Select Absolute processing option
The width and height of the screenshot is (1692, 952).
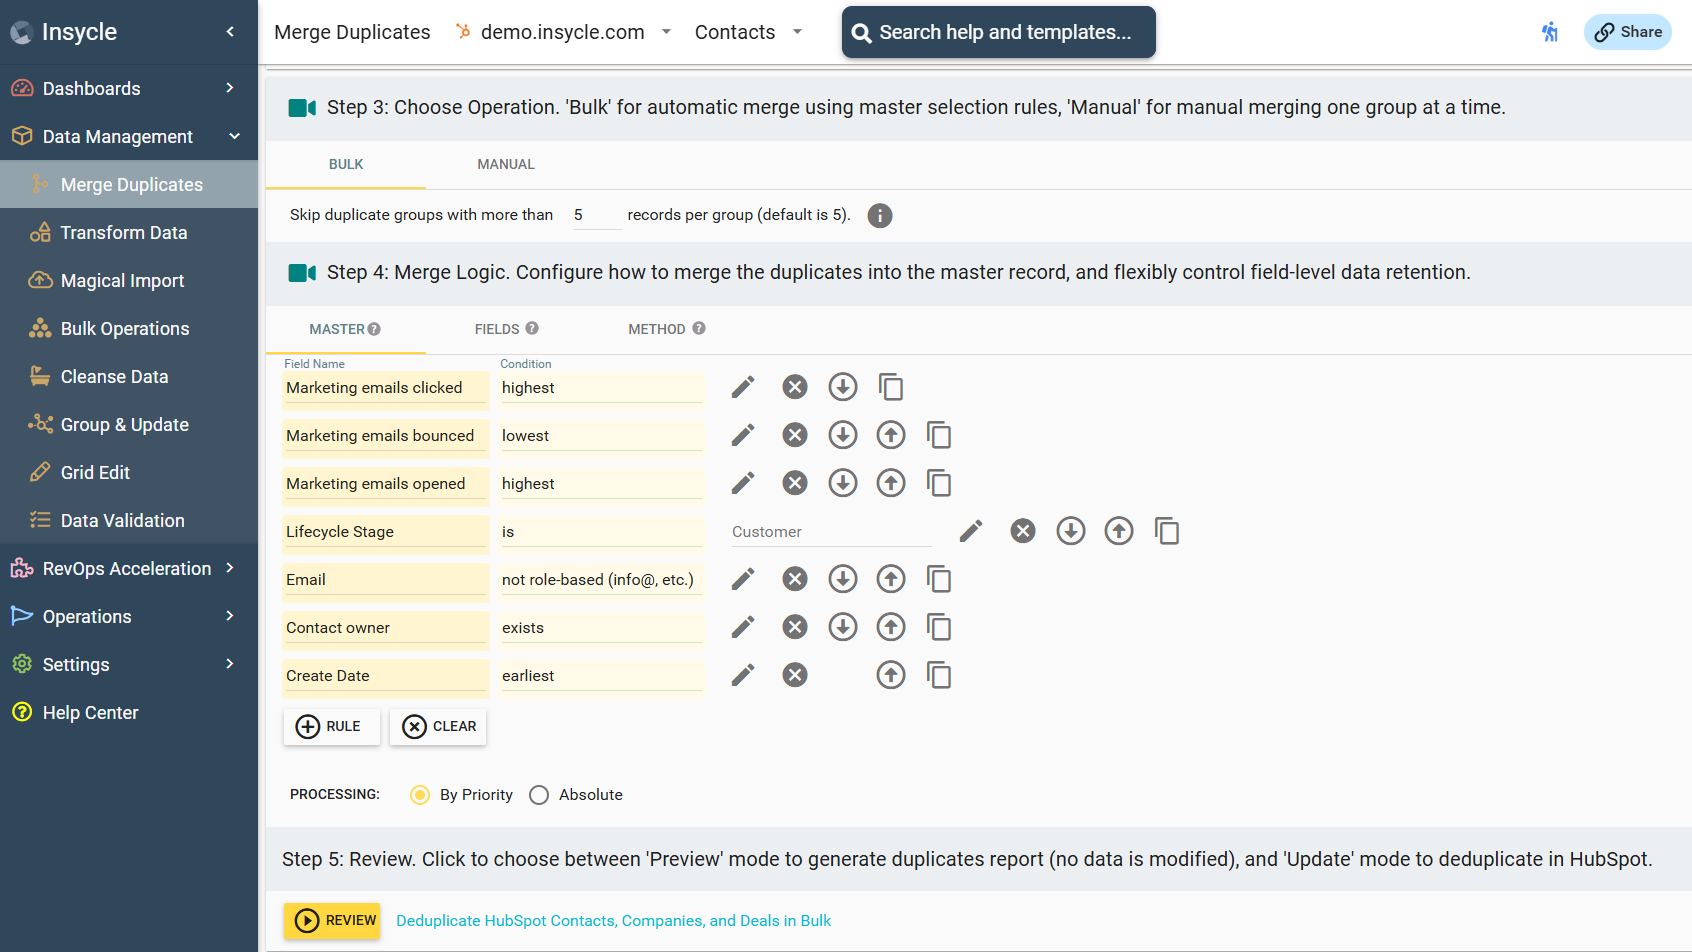[539, 795]
